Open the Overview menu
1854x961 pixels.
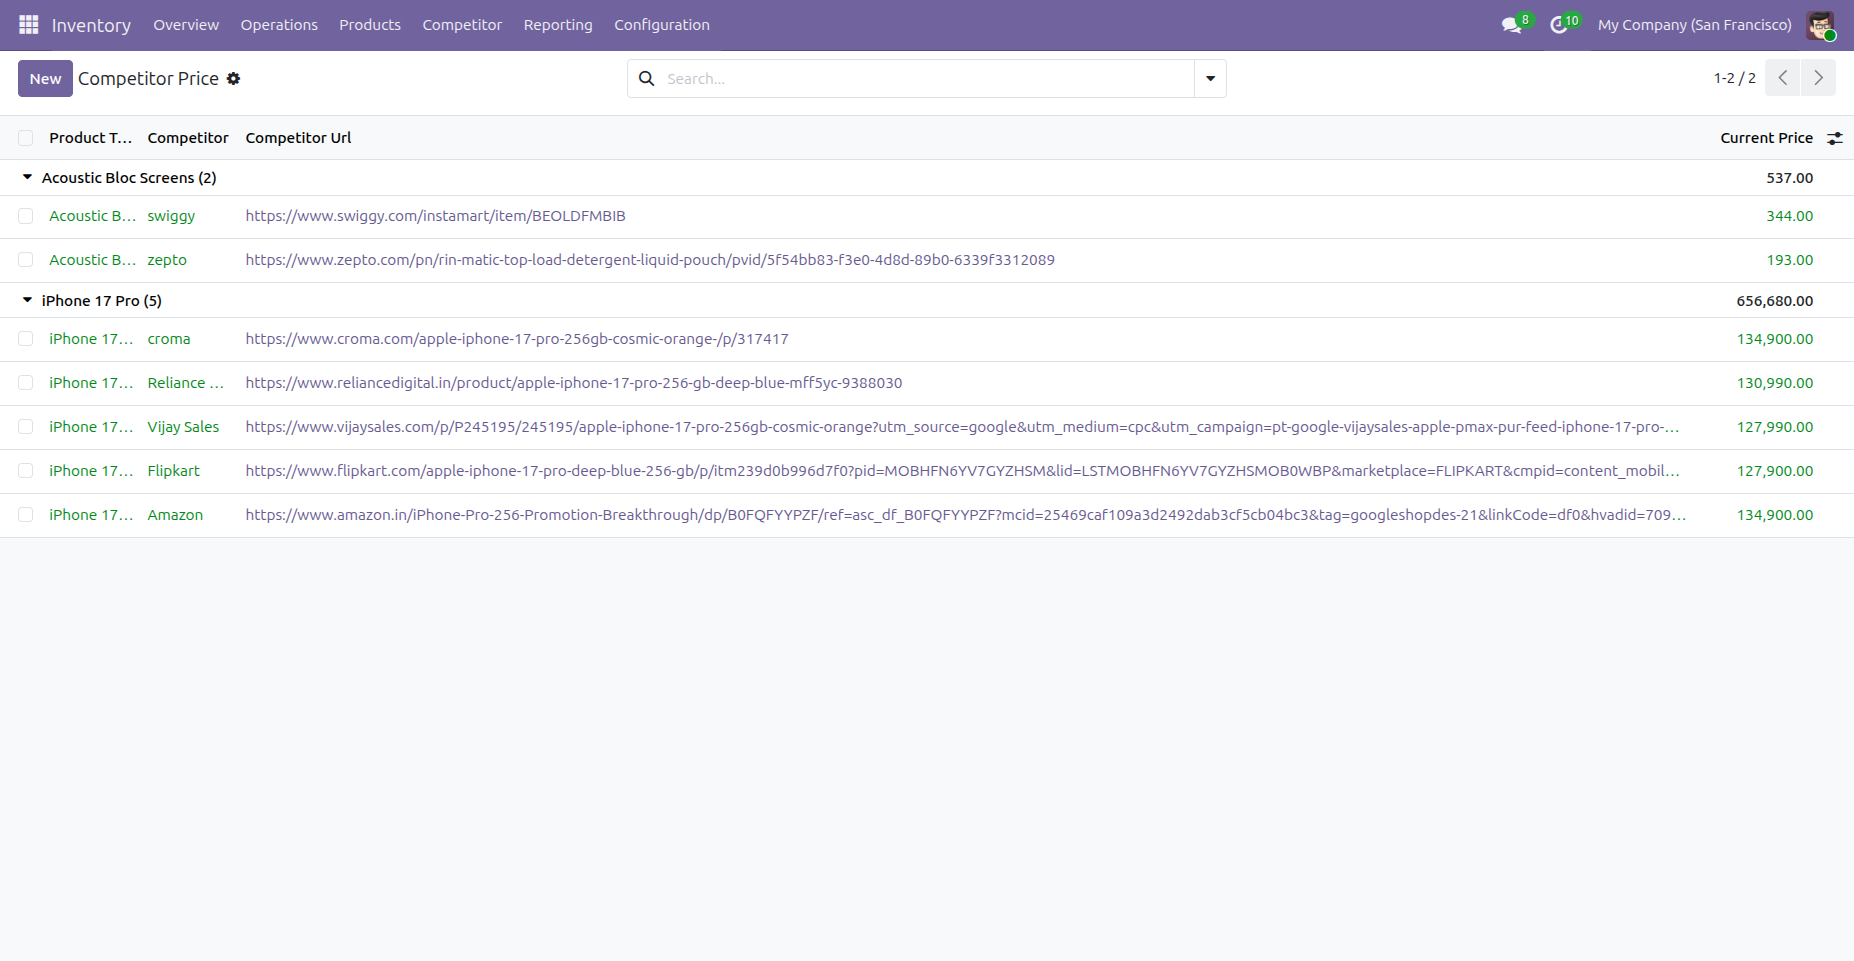[186, 25]
